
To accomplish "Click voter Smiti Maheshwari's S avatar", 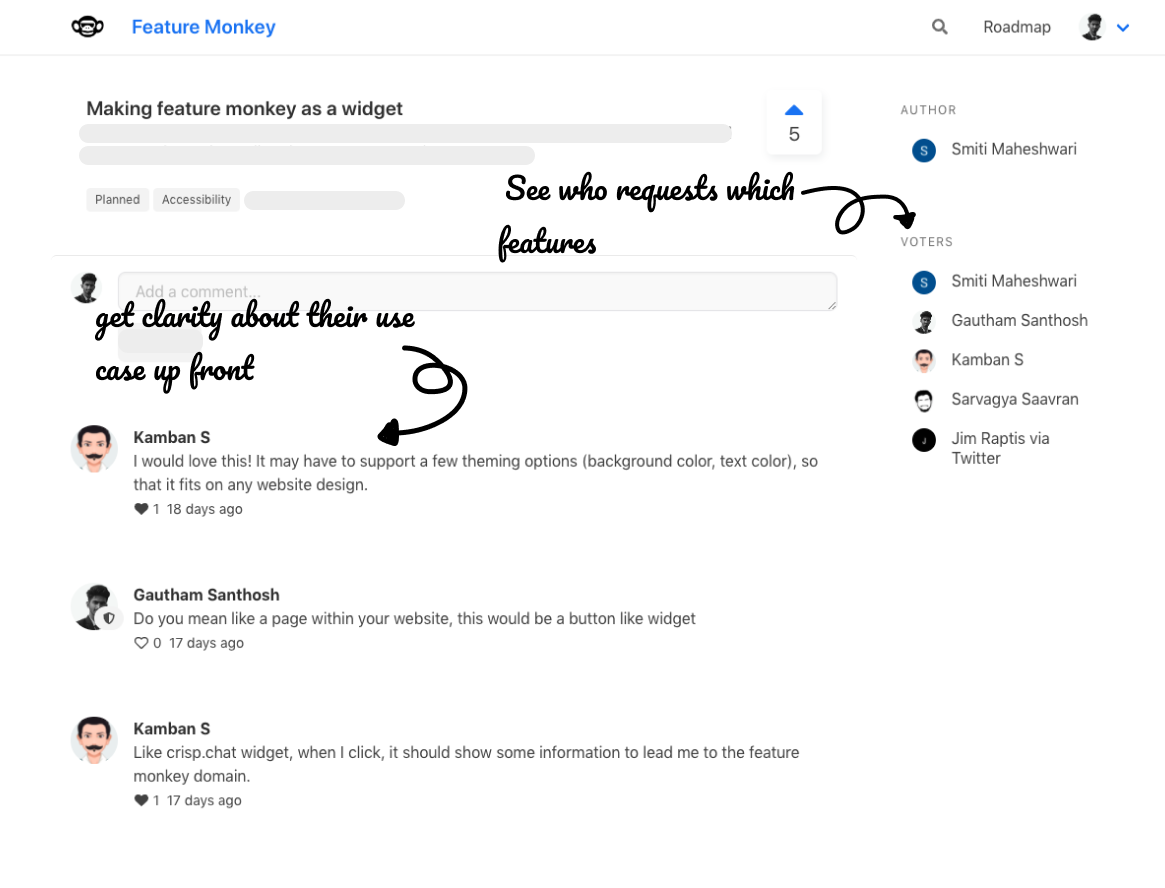I will tap(924, 282).
